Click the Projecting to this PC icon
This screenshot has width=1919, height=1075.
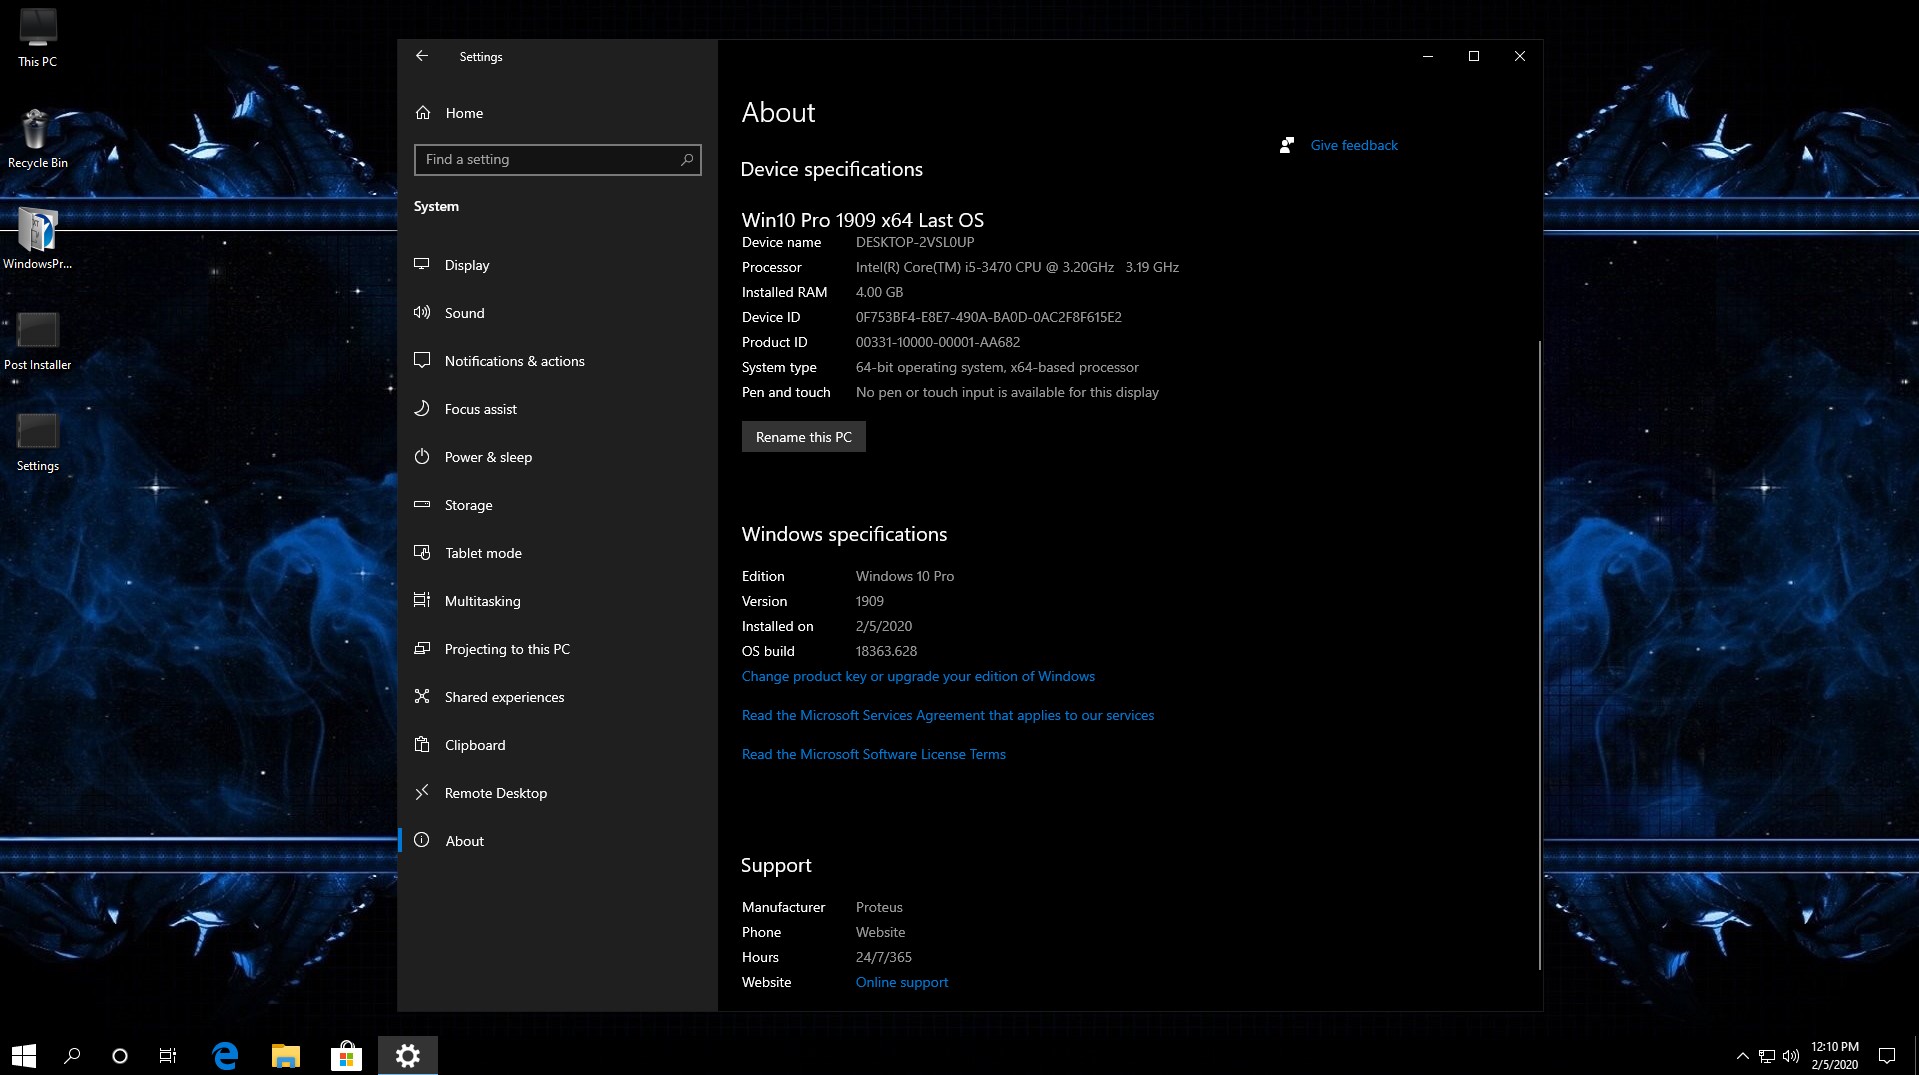click(422, 648)
